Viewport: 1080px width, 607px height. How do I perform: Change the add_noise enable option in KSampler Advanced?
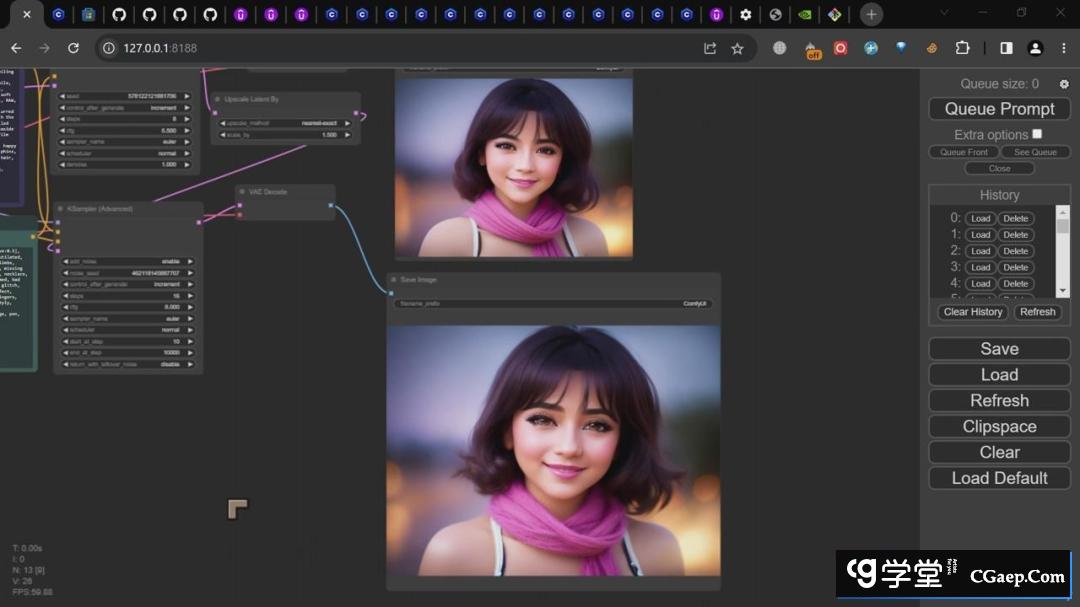tap(127, 261)
